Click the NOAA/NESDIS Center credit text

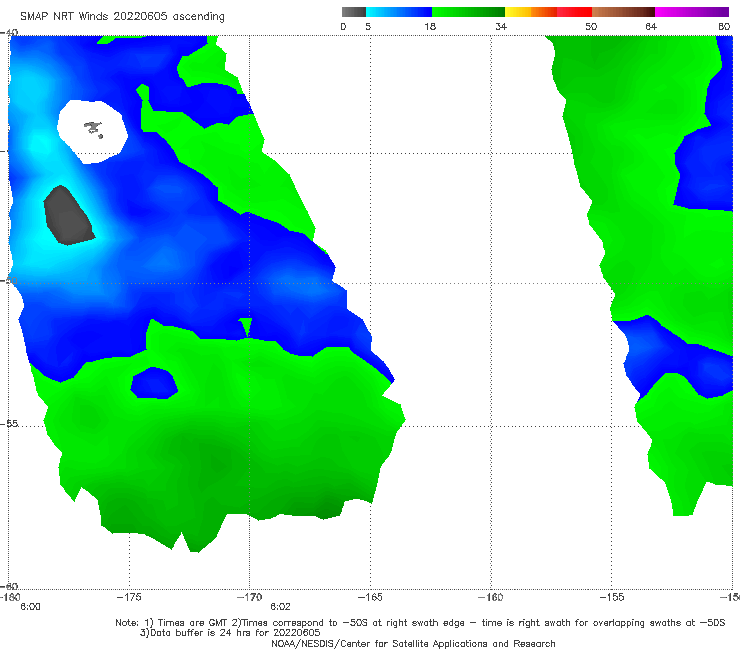point(413,643)
